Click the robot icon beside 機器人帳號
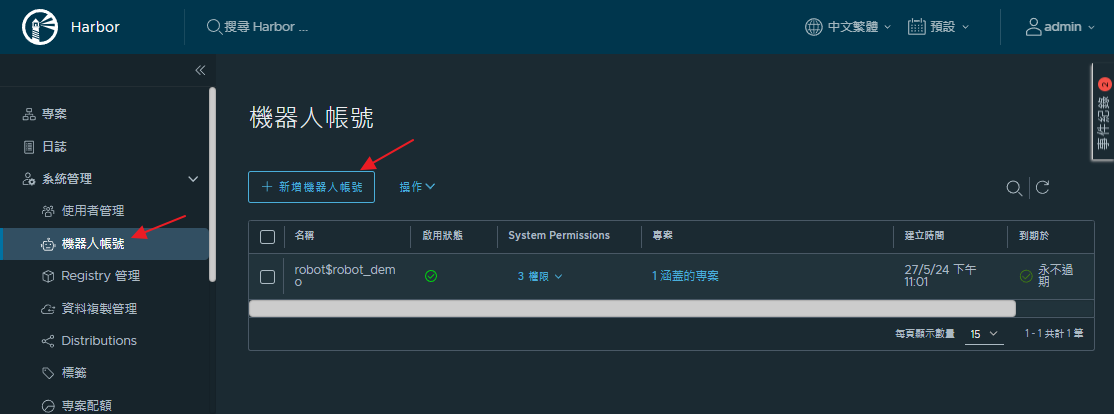Viewport: 1114px width, 414px height. [48, 244]
